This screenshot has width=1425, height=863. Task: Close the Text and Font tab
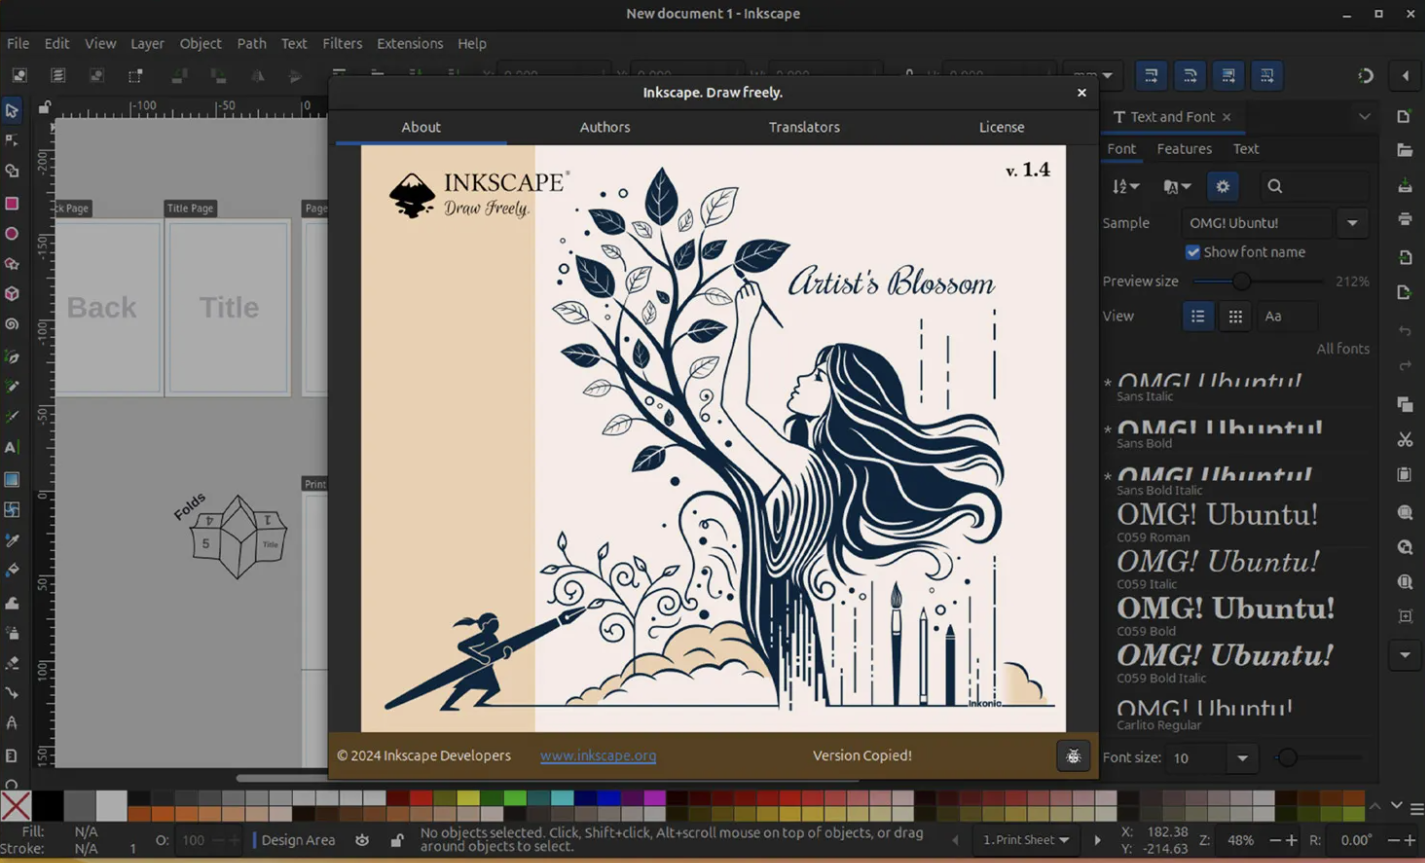pos(1227,117)
